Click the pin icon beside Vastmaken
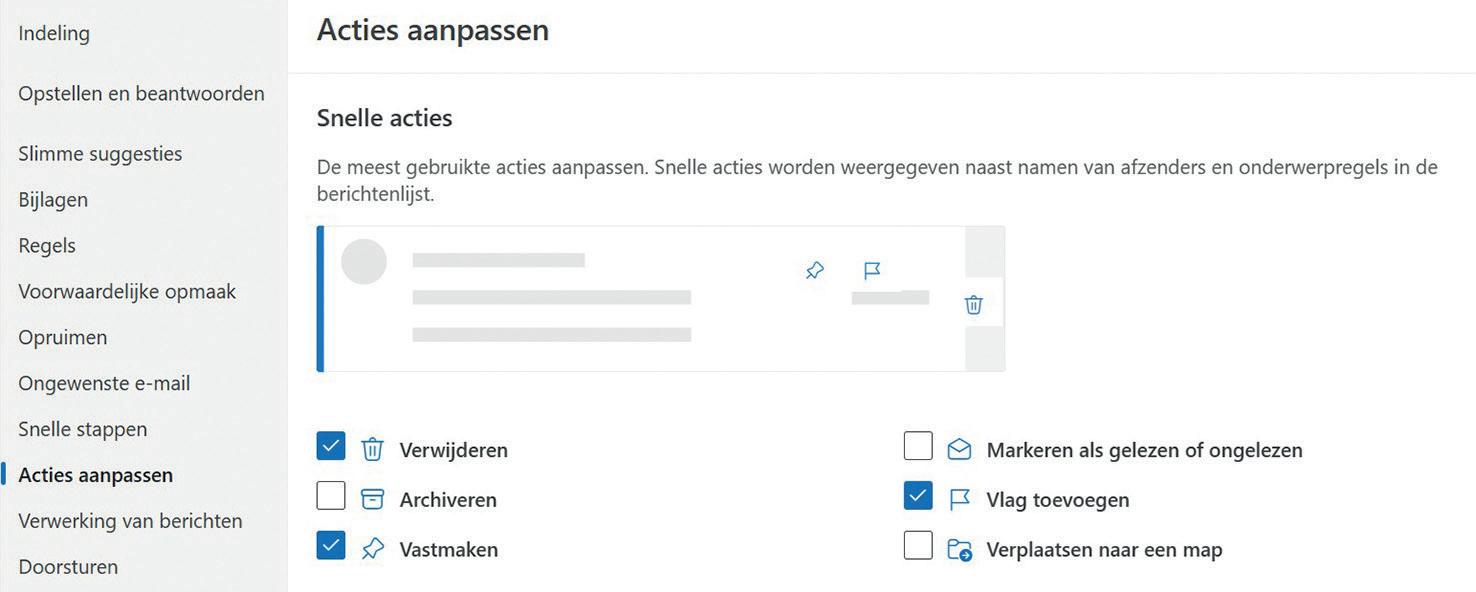The width and height of the screenshot is (1476, 592). coord(372,549)
